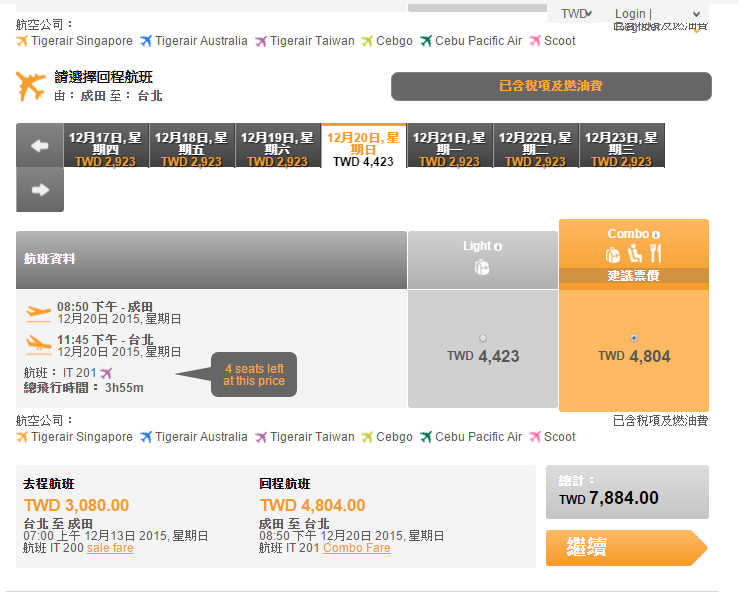Viewport: 739px width, 592px height.
Task: Click the top Tigerair Singapore legend icon
Action: [x=22, y=41]
